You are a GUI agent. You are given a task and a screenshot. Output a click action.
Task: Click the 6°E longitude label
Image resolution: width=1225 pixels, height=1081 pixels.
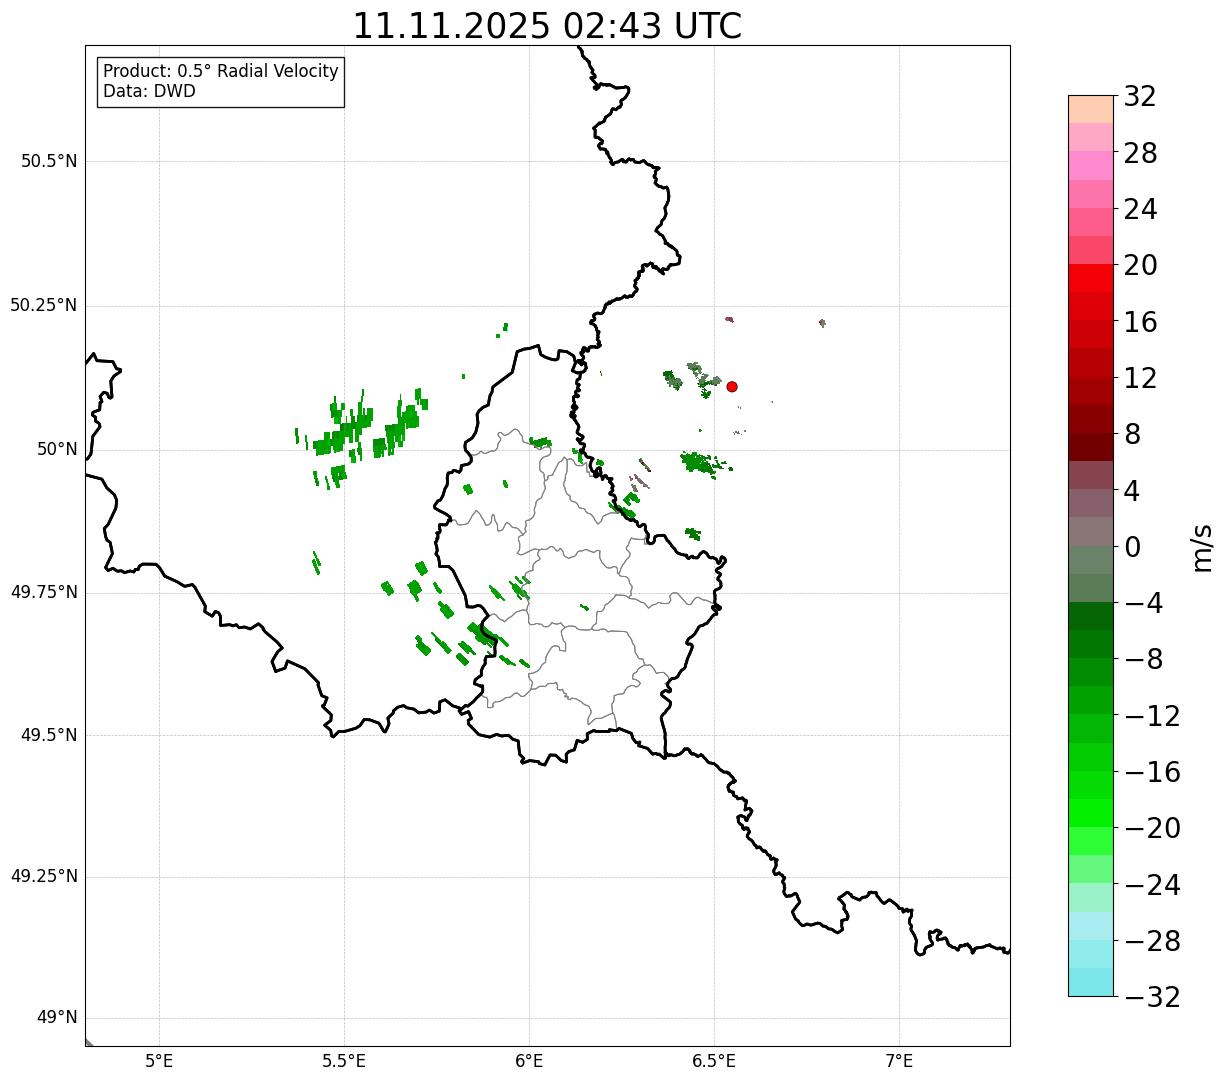coord(529,1061)
